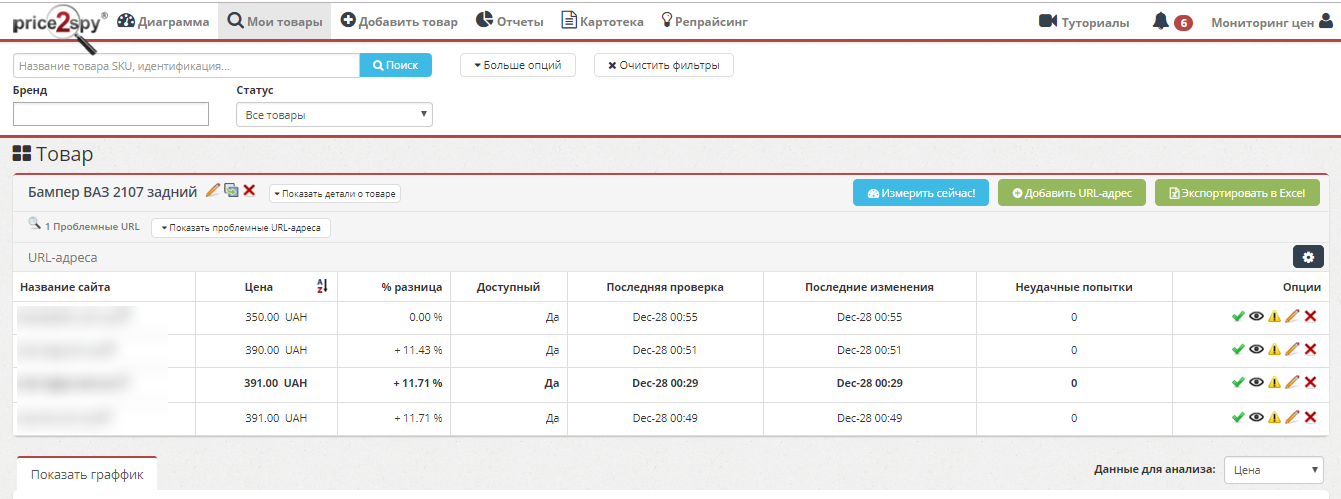Delete URL in 390.00 UAH row
The width and height of the screenshot is (1341, 499).
point(1310,350)
